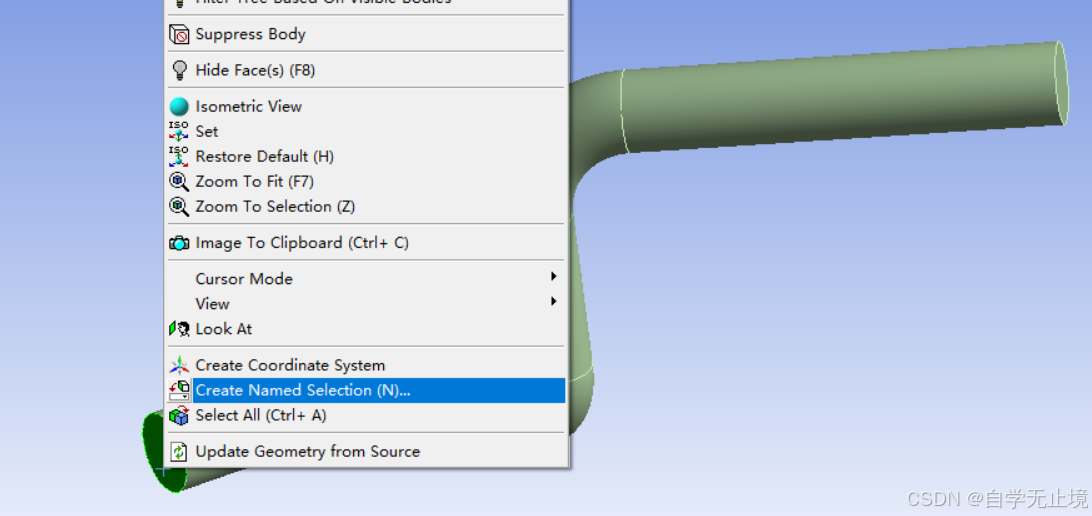
Task: Select Update Geometry from Source
Action: (366, 452)
